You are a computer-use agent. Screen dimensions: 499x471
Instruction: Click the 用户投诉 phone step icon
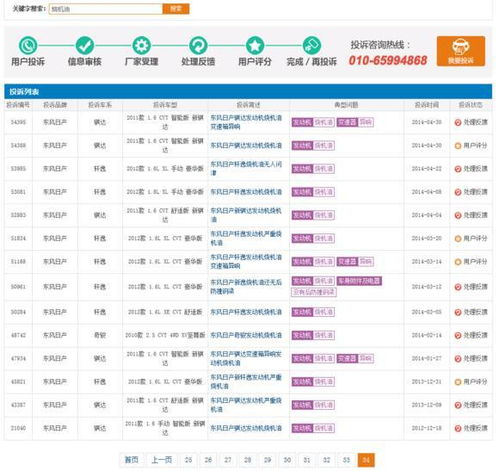coord(28,45)
